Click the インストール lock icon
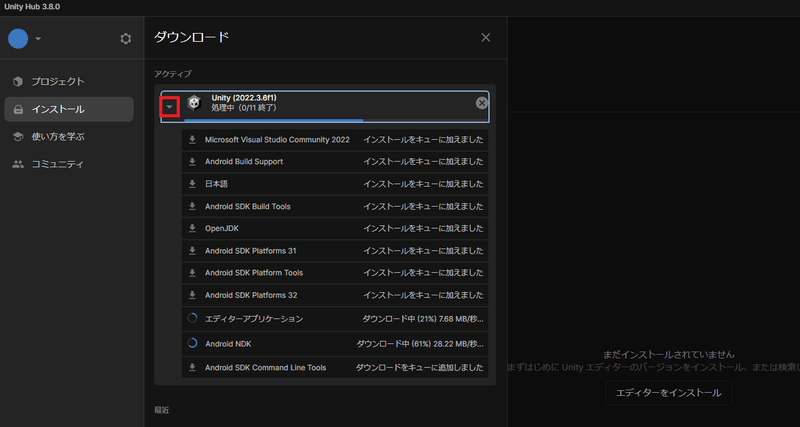Viewport: 800px width, 427px height. [18, 109]
